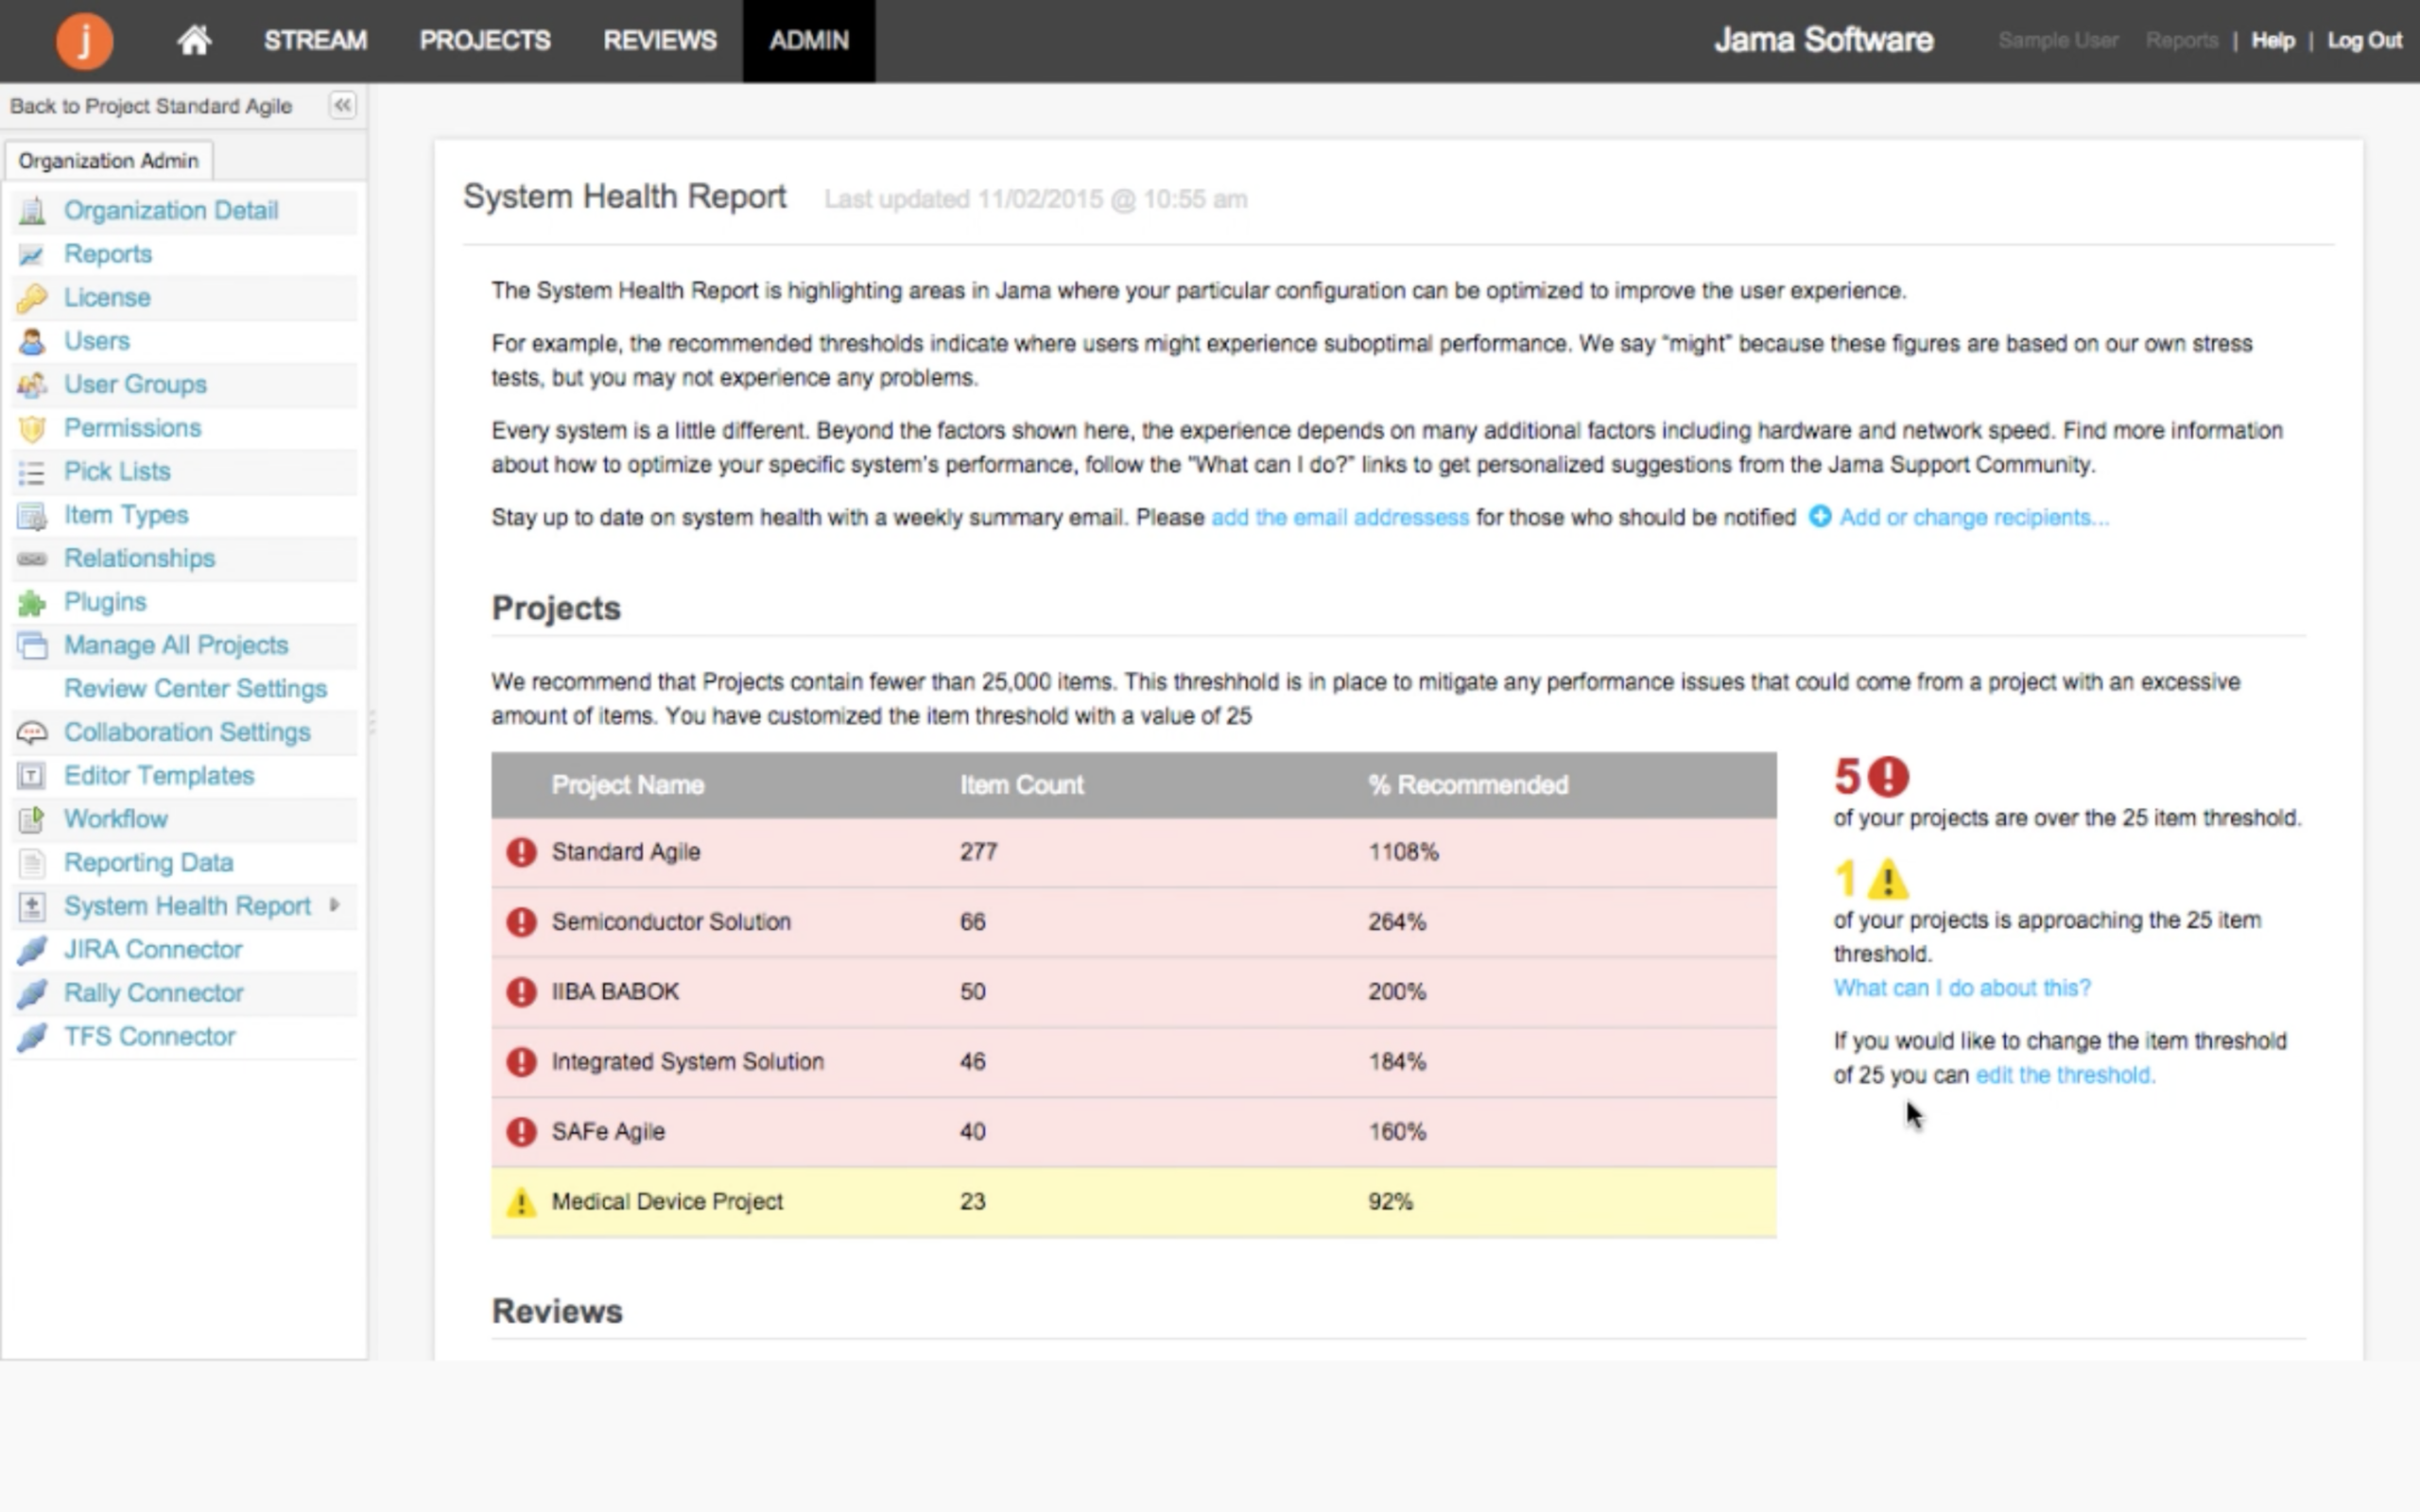
Task: Click the orange Jama logo icon
Action: tap(84, 40)
